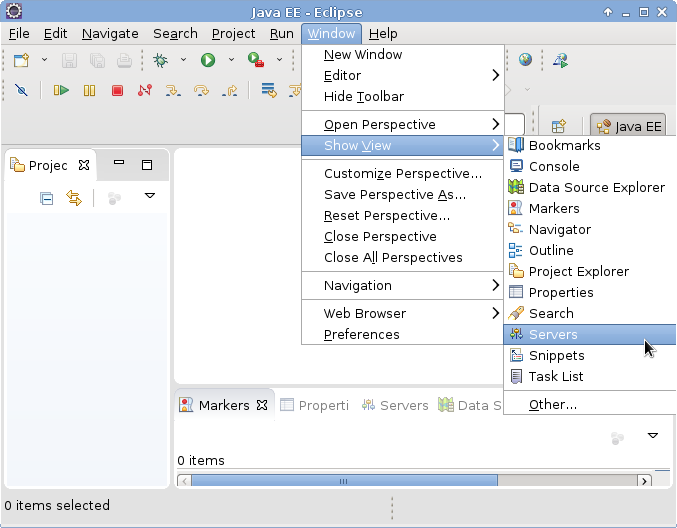Open Markers view menu triangle
This screenshot has height=528, width=677.
coord(653,436)
